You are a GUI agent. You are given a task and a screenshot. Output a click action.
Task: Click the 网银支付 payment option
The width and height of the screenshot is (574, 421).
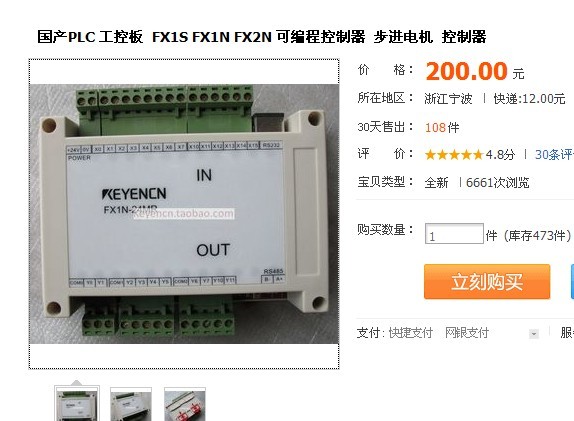point(467,333)
